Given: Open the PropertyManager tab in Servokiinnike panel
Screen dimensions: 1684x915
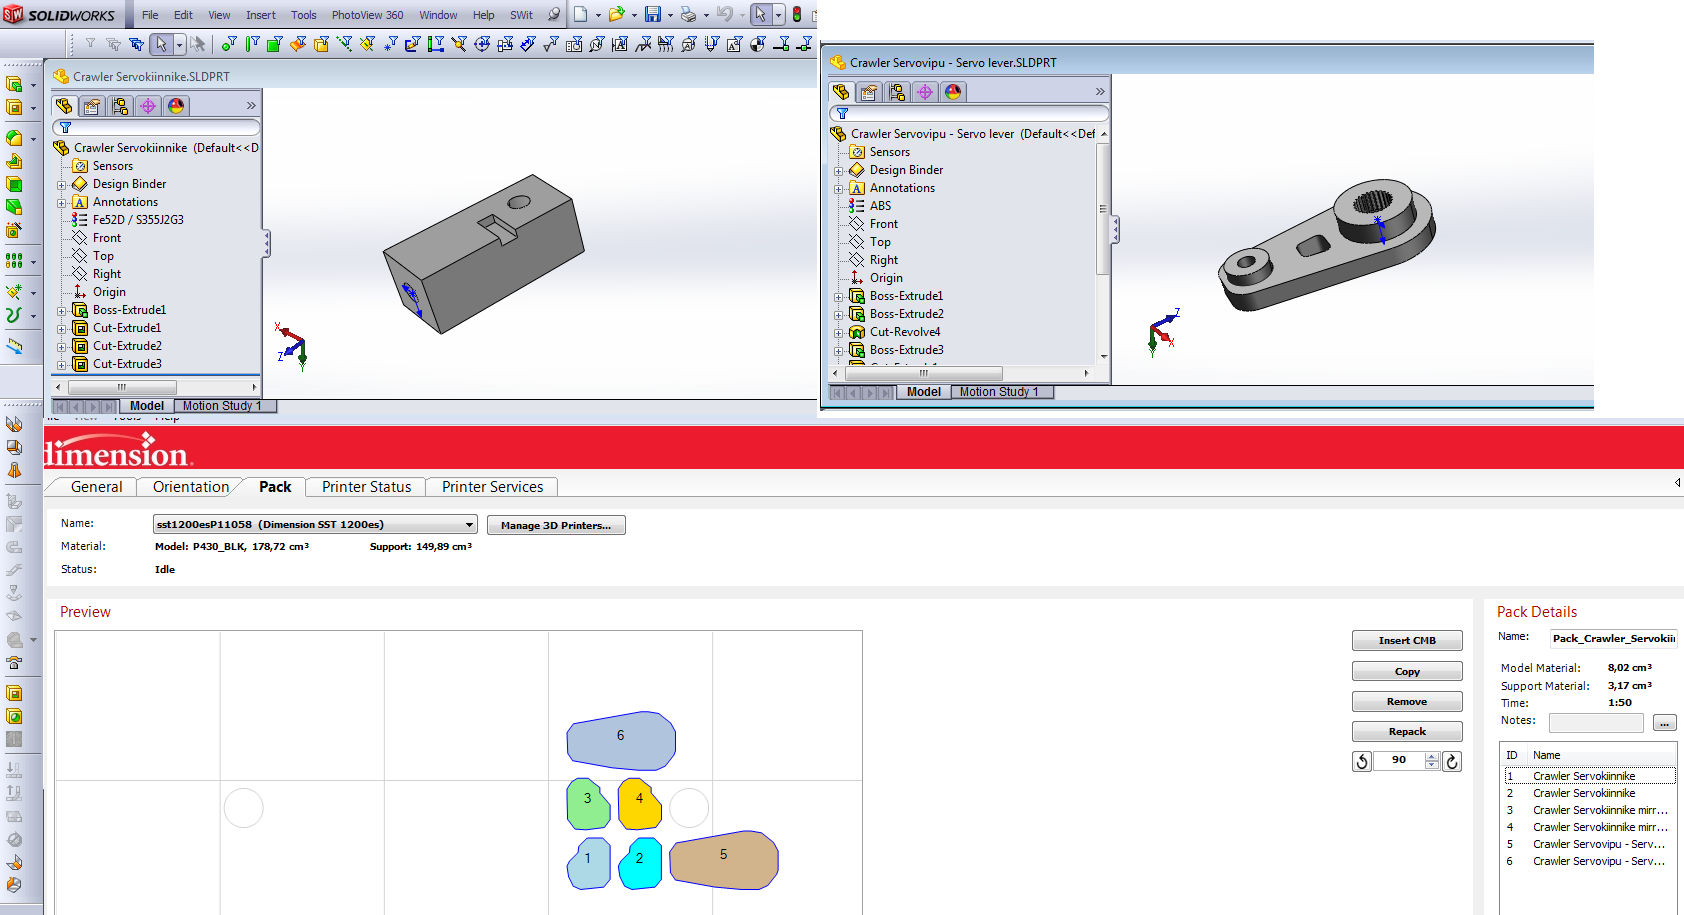Looking at the screenshot, I should (x=92, y=106).
